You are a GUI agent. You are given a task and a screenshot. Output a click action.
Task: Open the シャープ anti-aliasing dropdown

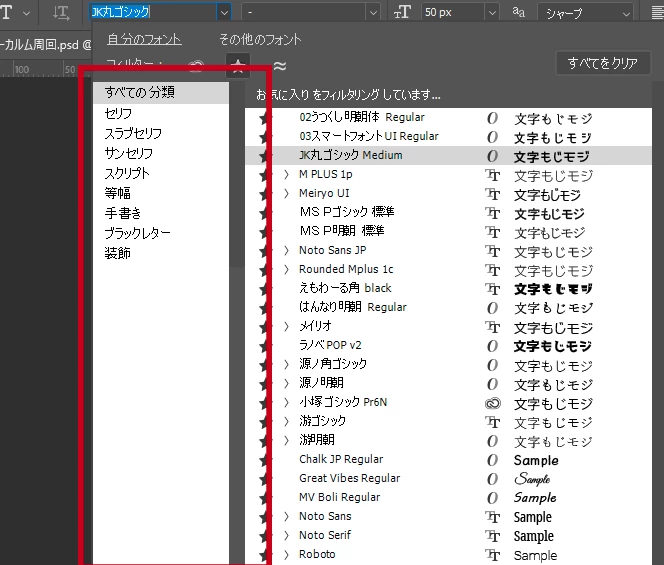pyautogui.click(x=586, y=13)
